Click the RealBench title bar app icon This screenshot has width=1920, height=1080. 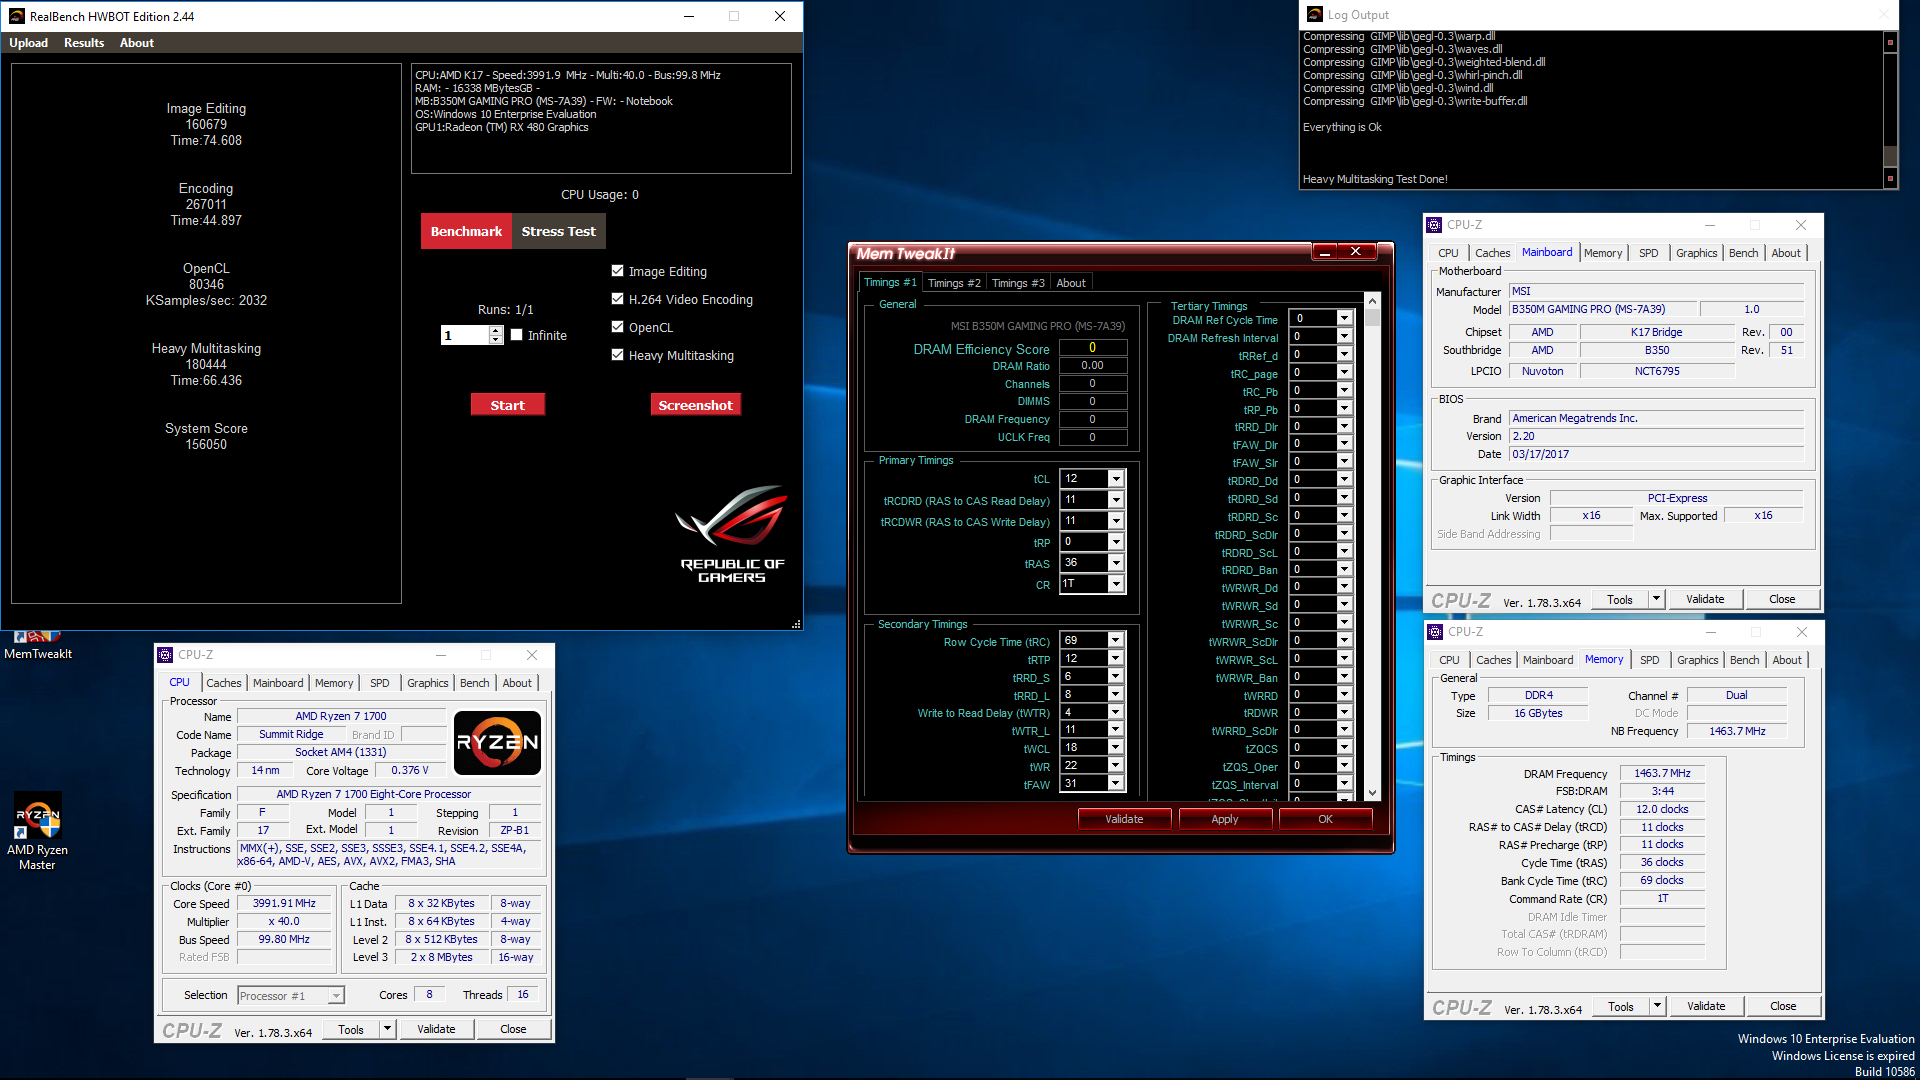pyautogui.click(x=16, y=16)
